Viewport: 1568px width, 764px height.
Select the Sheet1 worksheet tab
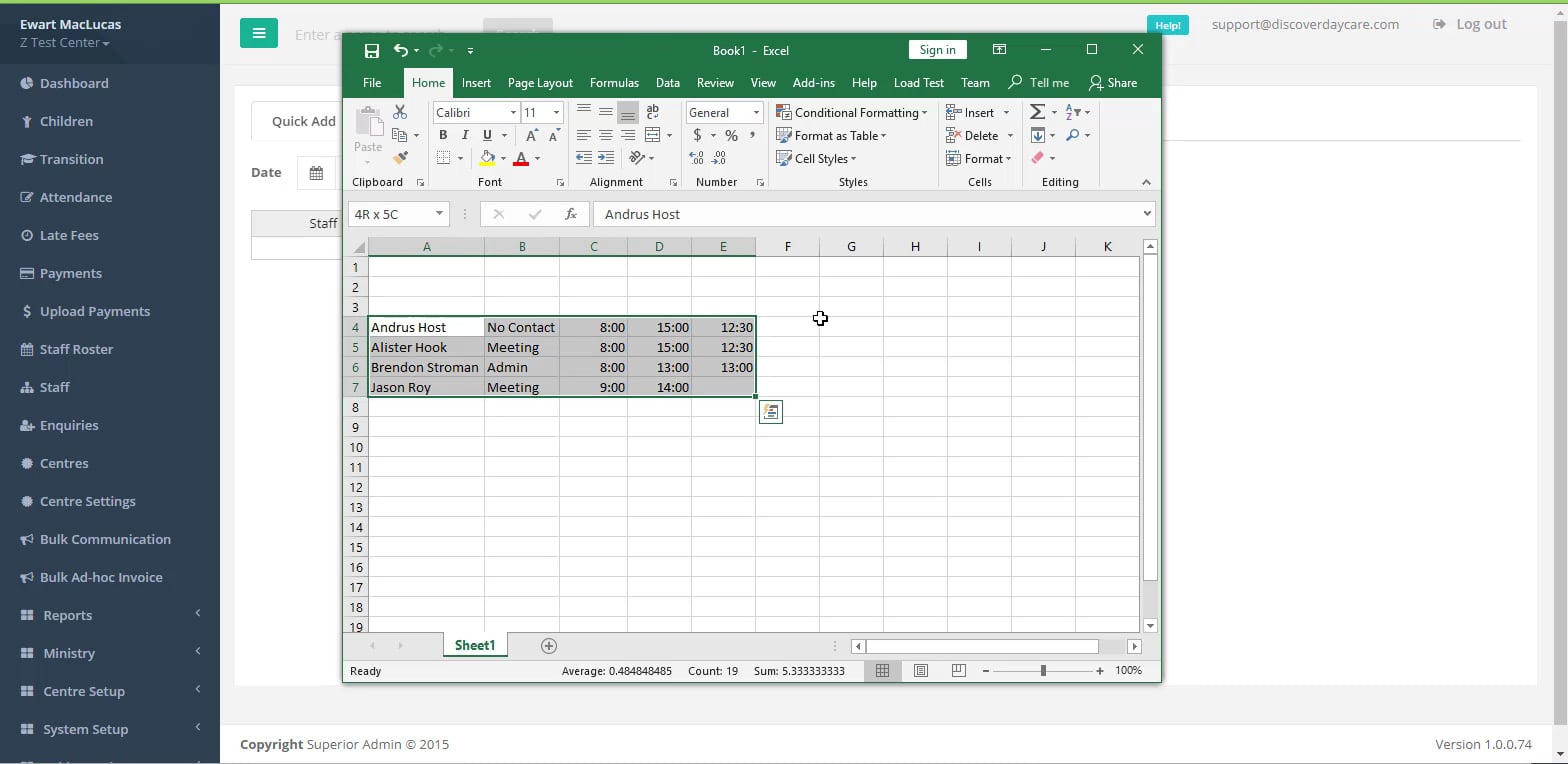475,646
